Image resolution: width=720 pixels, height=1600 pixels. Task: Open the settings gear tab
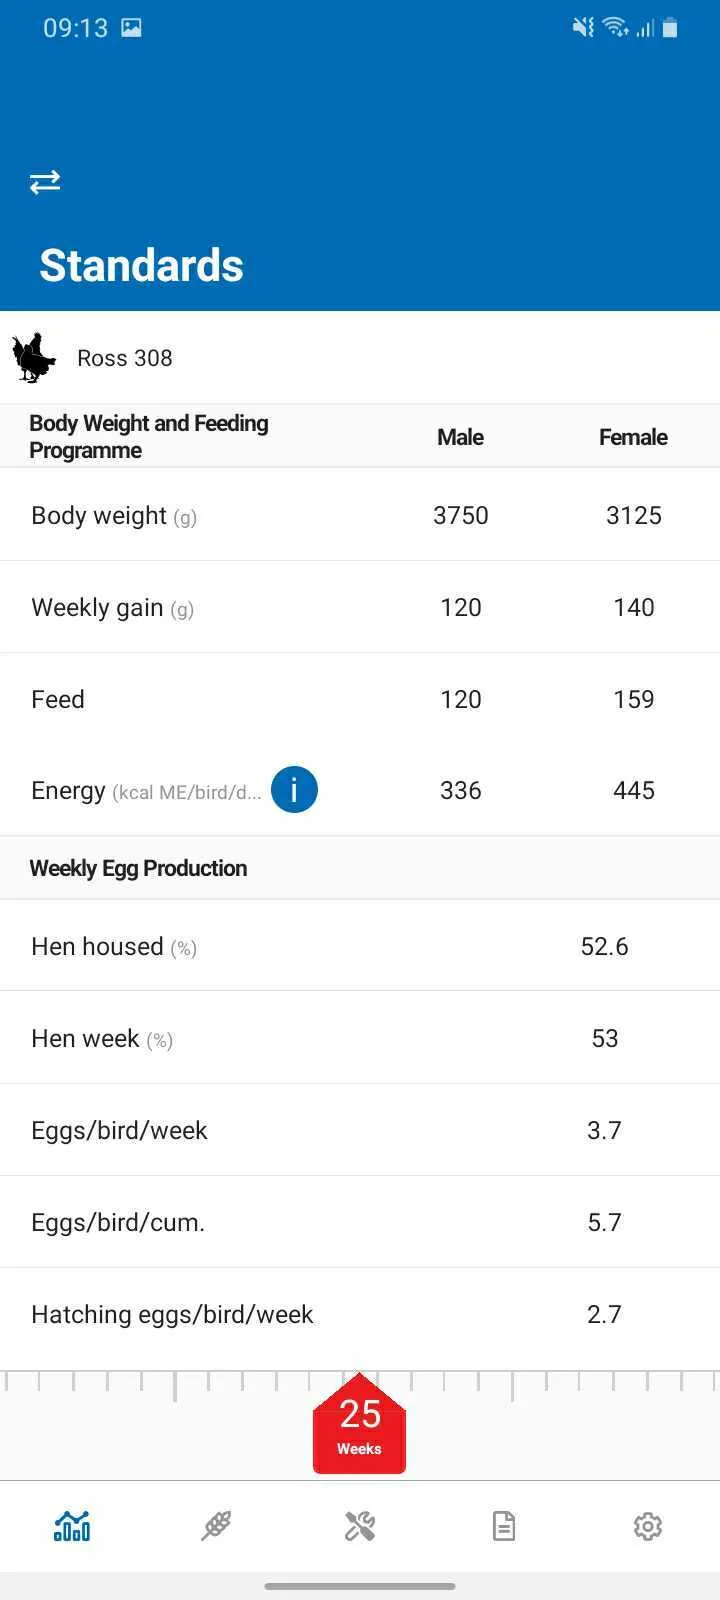point(648,1526)
